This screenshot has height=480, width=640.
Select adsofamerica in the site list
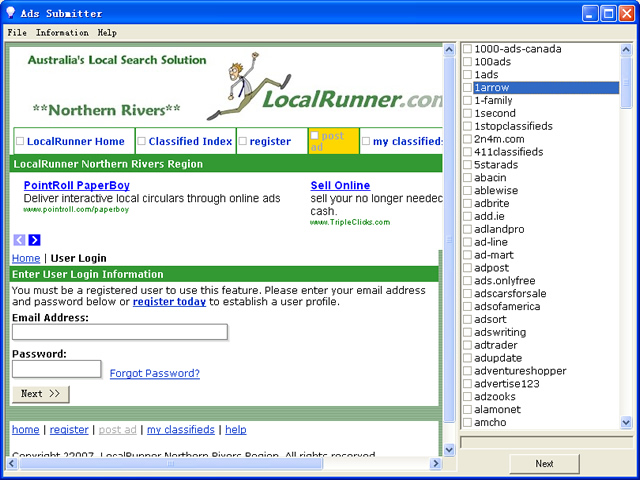507,306
